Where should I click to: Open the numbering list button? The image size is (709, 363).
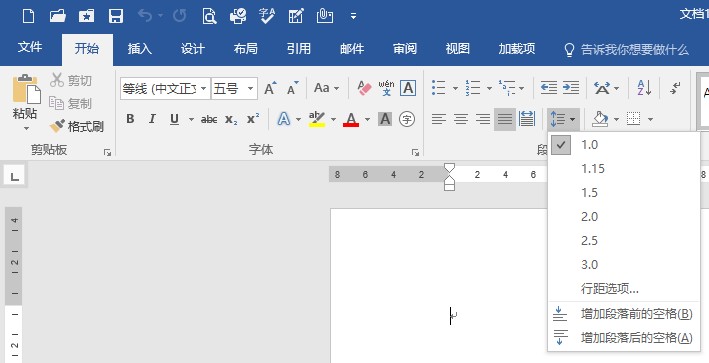click(x=473, y=88)
